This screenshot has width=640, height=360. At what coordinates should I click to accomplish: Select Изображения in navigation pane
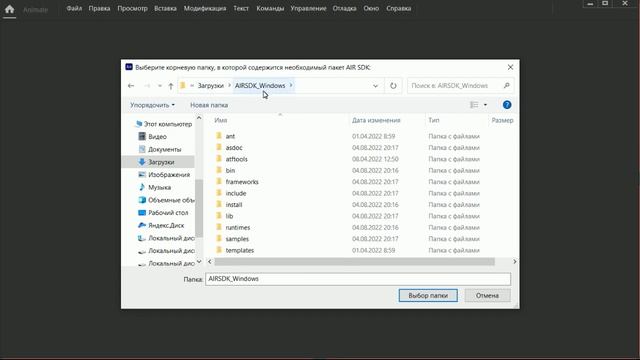pyautogui.click(x=164, y=175)
